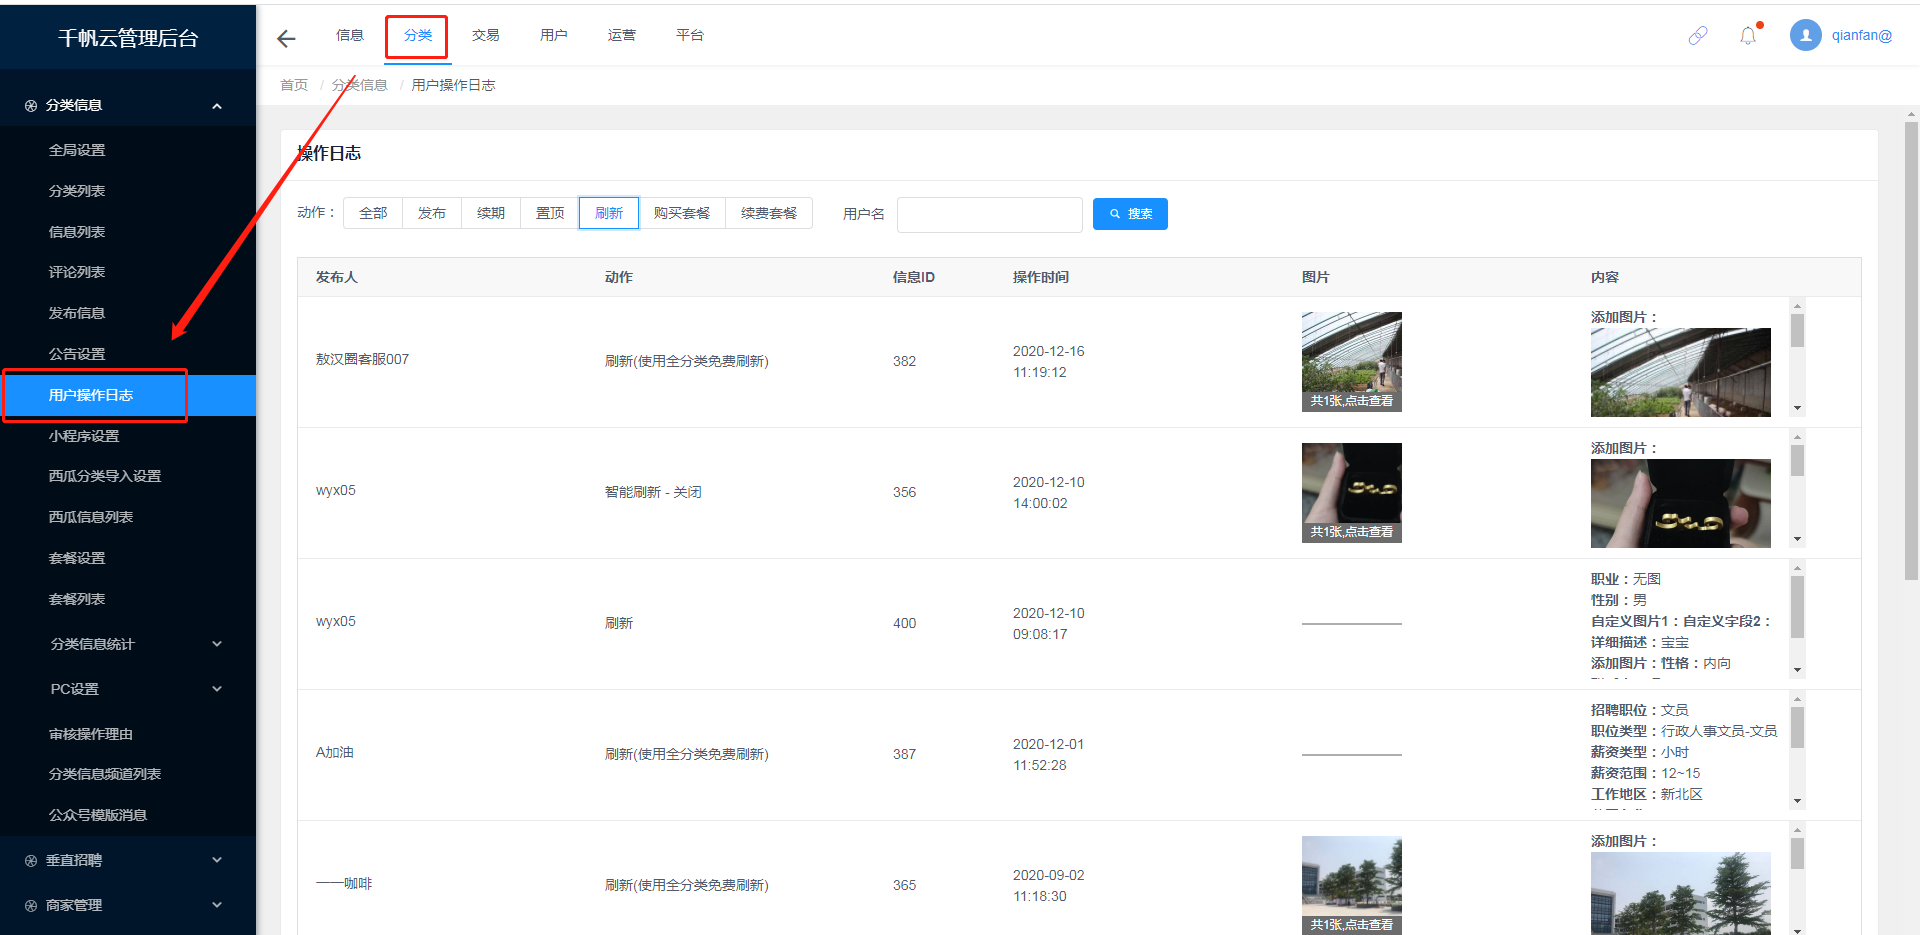Expand the 分类信息统计 submenu
The width and height of the screenshot is (1920, 935).
(x=217, y=644)
